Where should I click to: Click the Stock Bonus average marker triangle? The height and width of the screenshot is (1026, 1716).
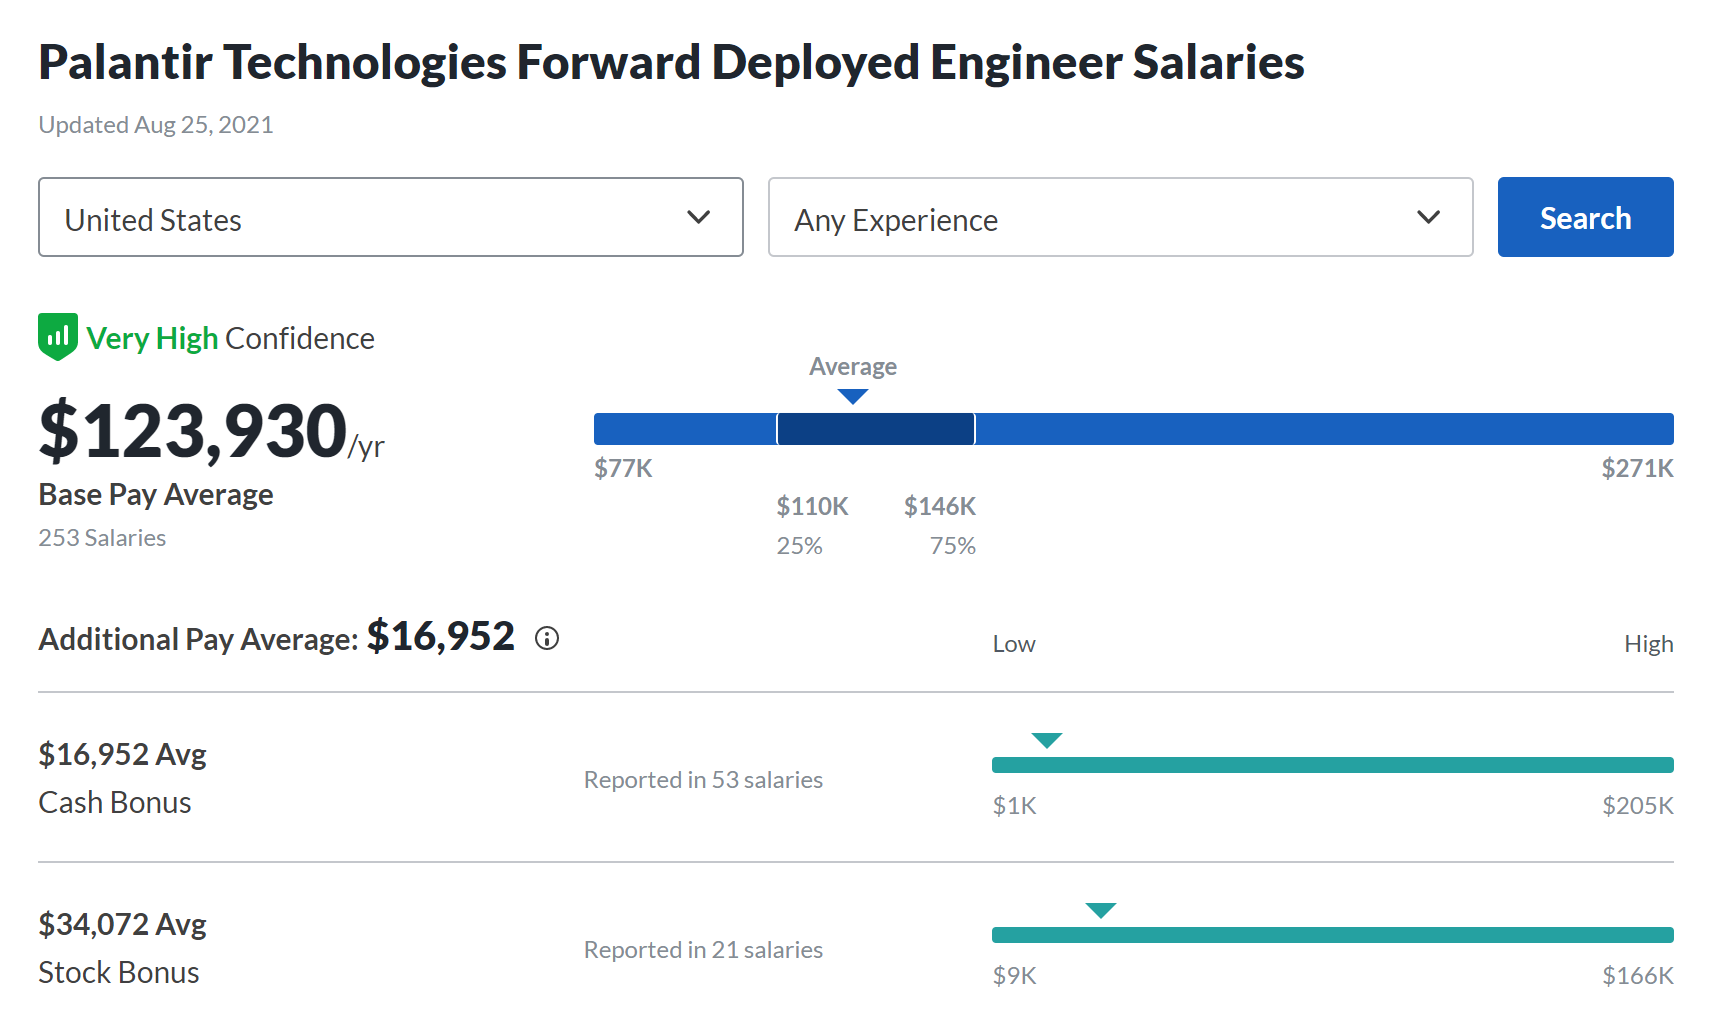click(x=1101, y=910)
